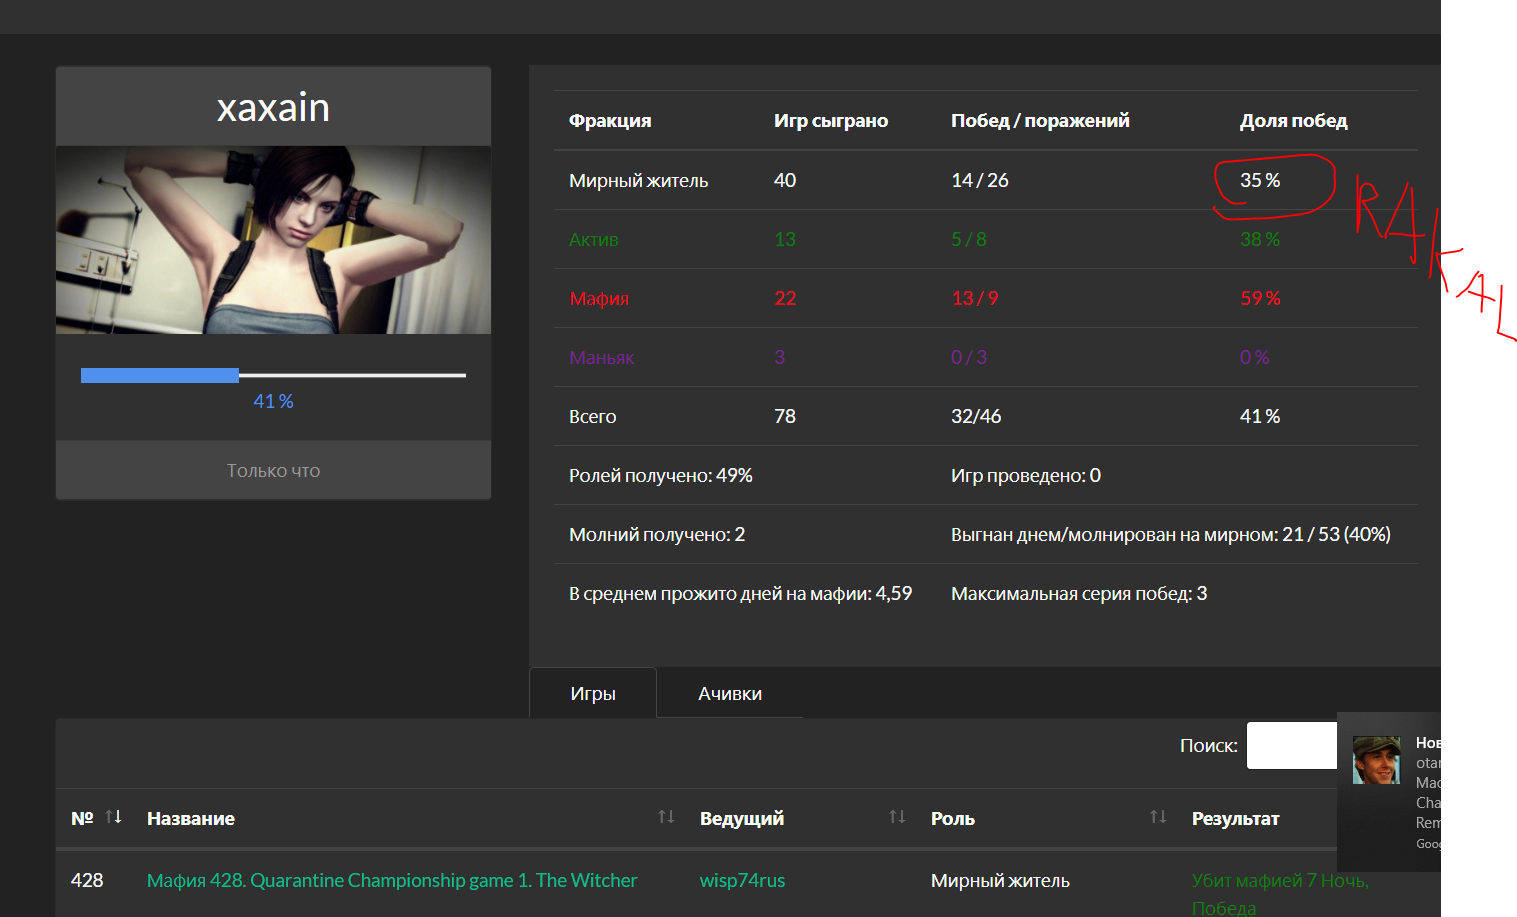Click the Только что status bar

(x=273, y=470)
